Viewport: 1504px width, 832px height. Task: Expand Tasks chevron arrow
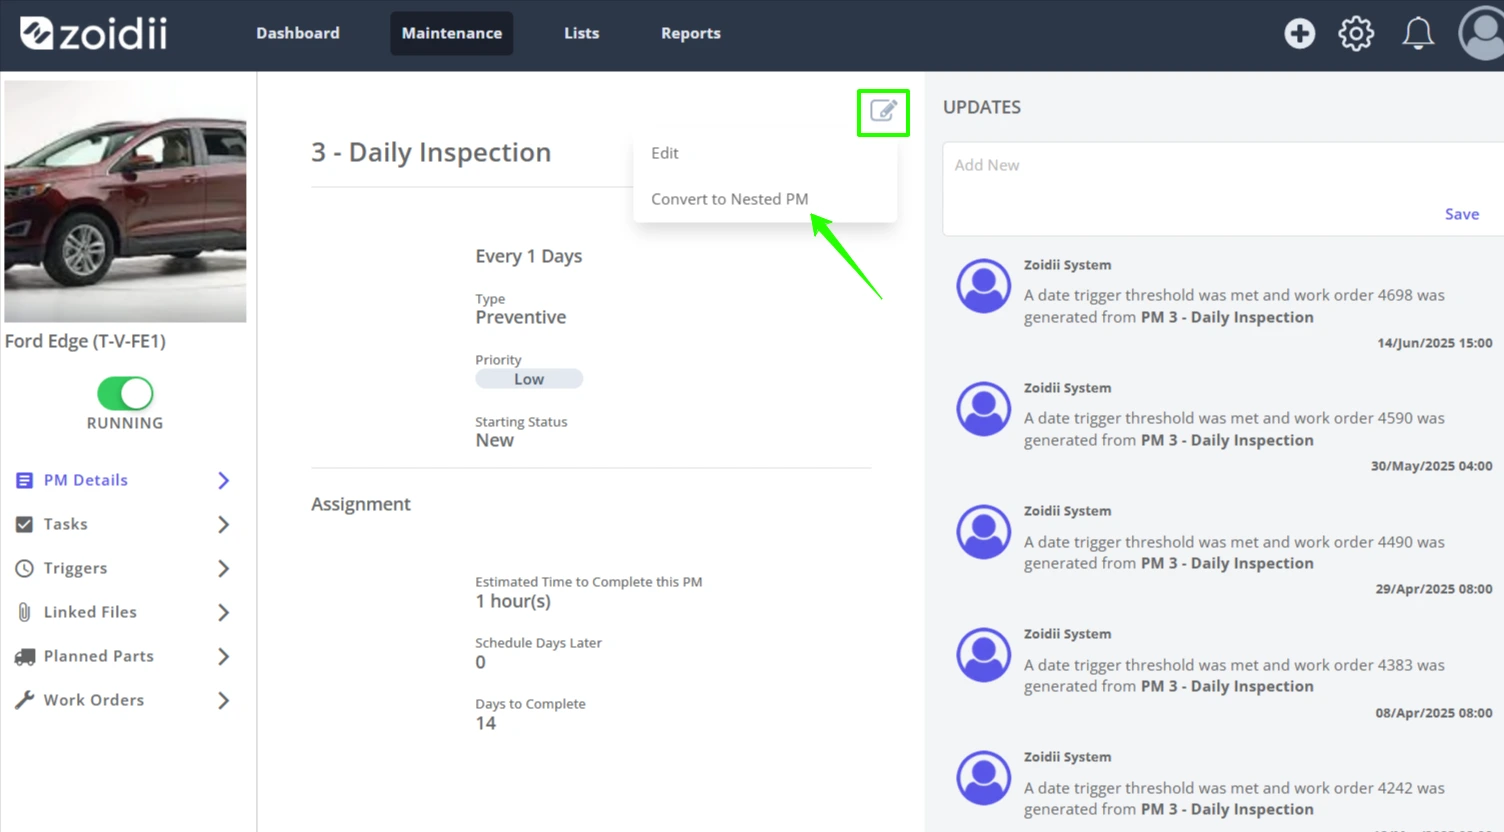224,524
